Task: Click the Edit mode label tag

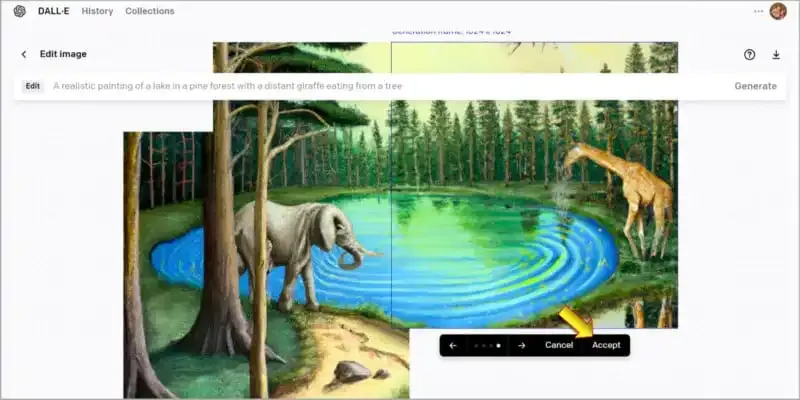Action: click(x=33, y=86)
